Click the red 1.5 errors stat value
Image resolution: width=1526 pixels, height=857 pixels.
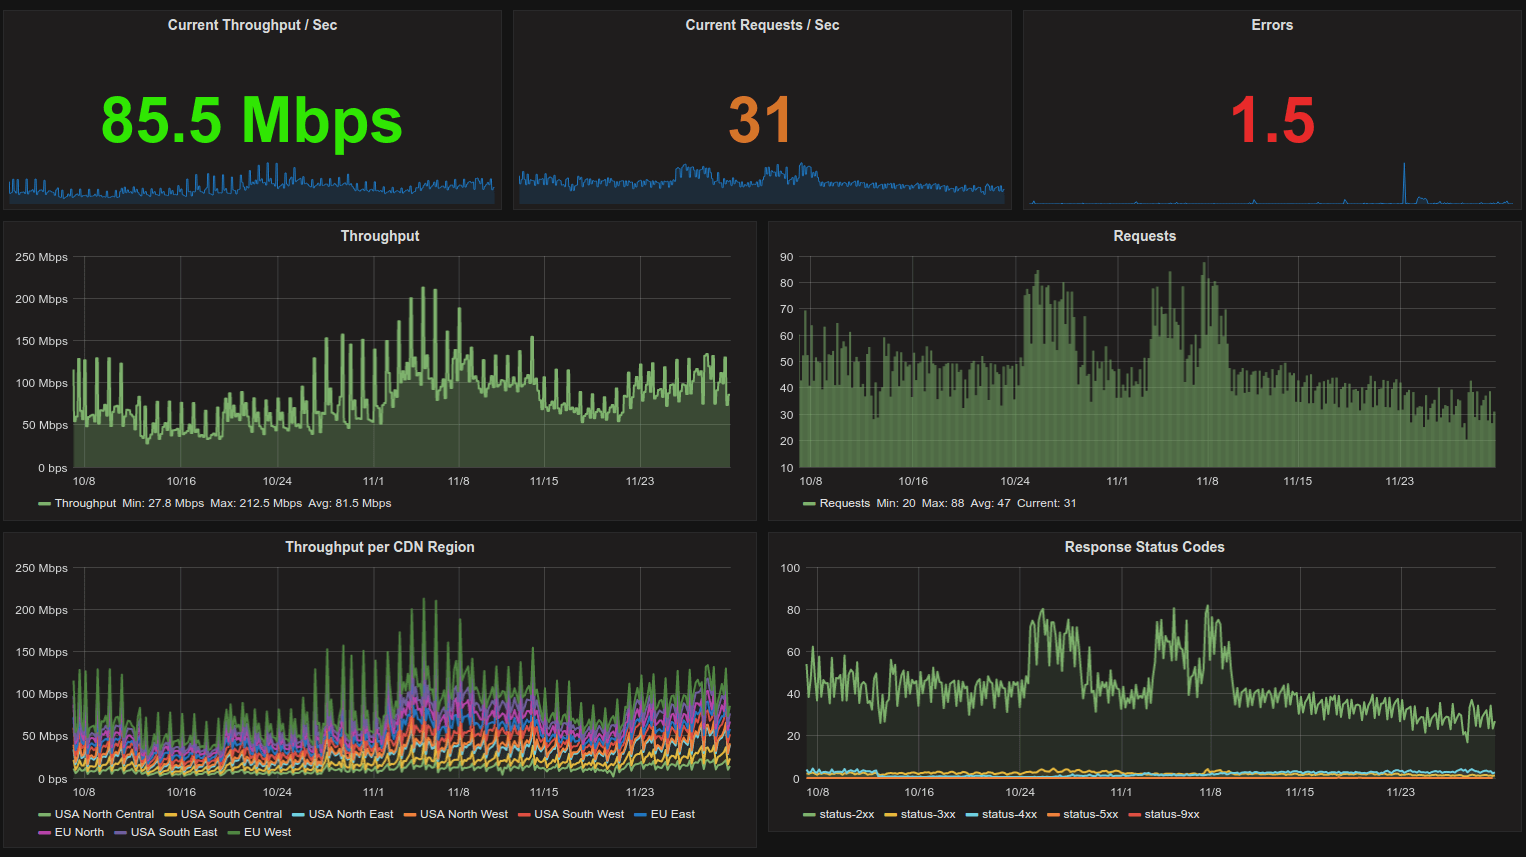pyautogui.click(x=1272, y=120)
